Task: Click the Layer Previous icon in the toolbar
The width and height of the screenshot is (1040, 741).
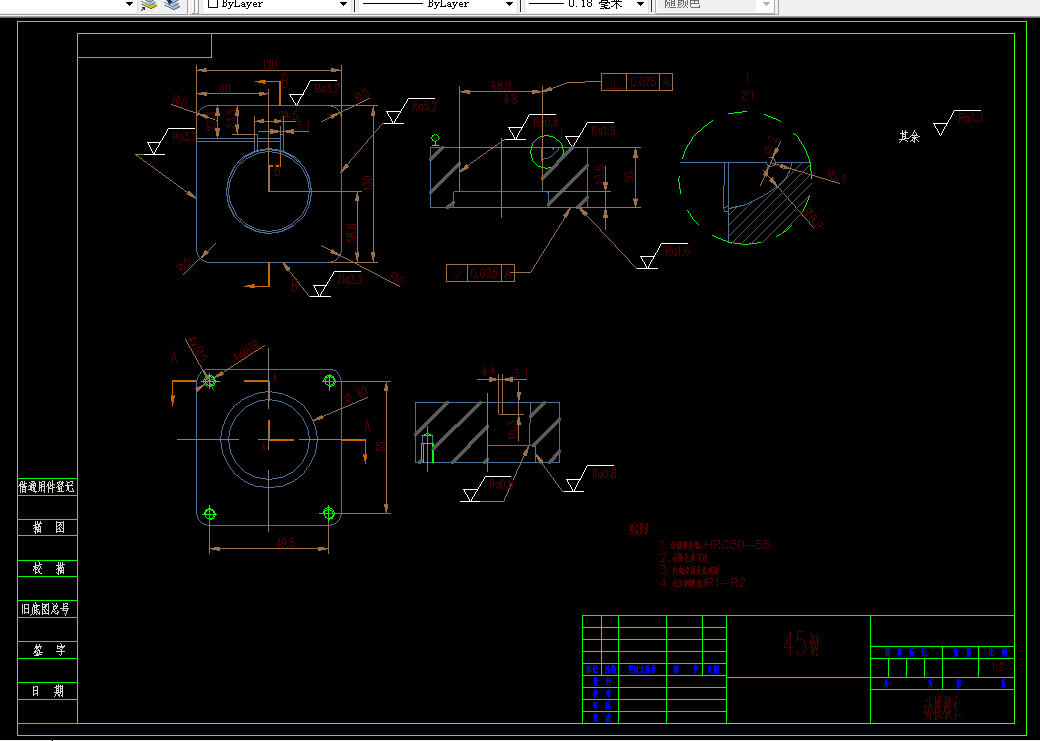Action: pyautogui.click(x=150, y=5)
